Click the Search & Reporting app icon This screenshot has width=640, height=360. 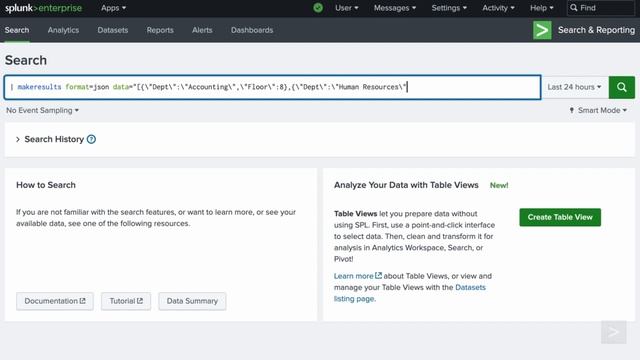coord(542,30)
